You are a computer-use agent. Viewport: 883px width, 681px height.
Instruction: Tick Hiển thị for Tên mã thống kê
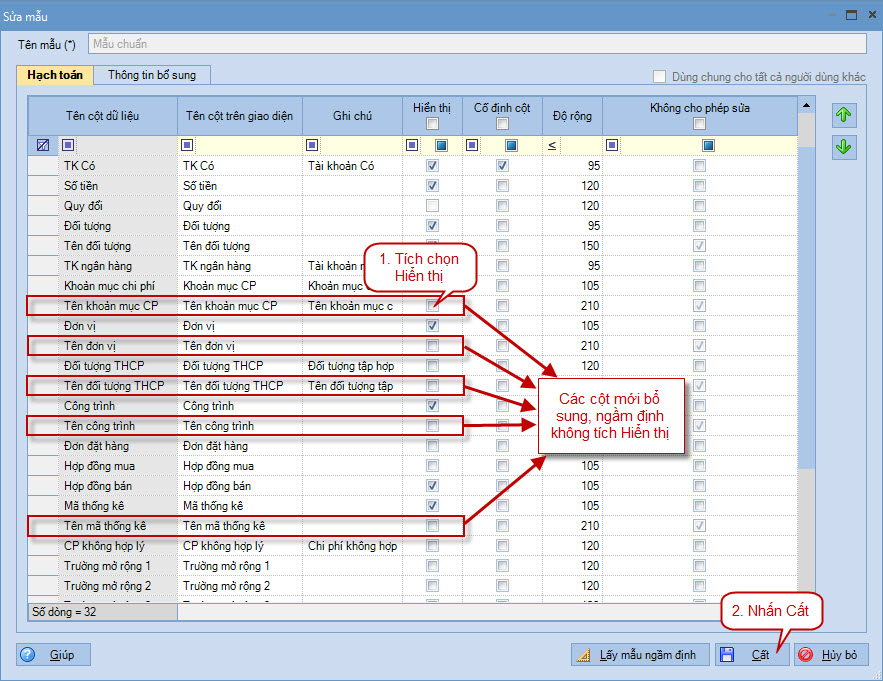click(x=432, y=526)
